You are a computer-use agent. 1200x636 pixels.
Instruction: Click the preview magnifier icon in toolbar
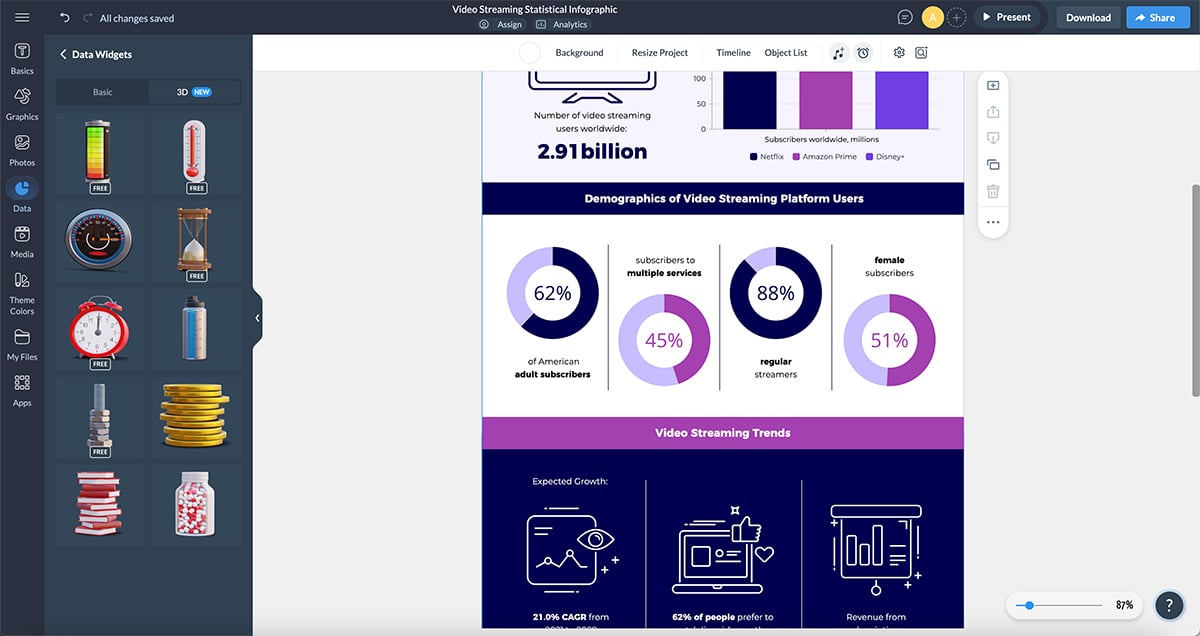click(x=921, y=52)
